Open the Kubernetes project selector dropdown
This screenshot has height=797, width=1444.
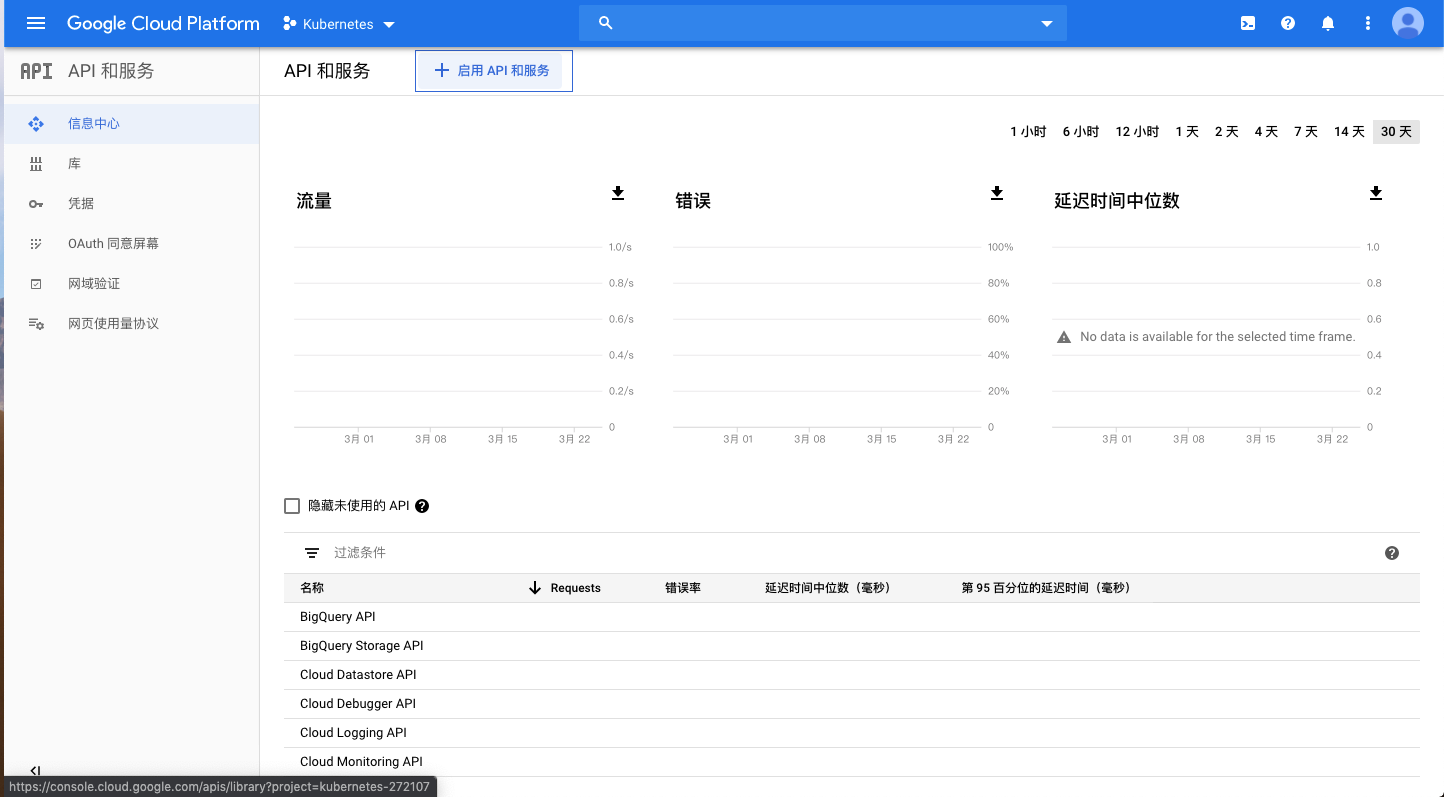coord(339,24)
